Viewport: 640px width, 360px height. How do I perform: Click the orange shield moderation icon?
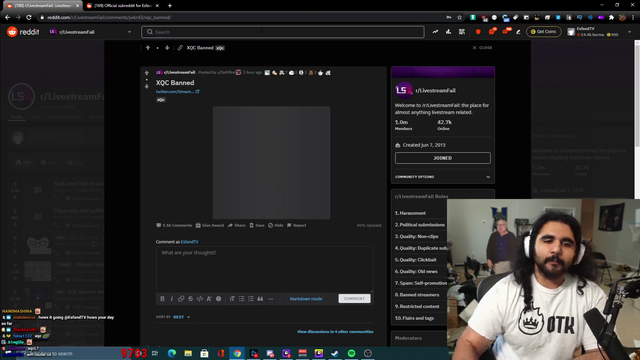(x=478, y=32)
